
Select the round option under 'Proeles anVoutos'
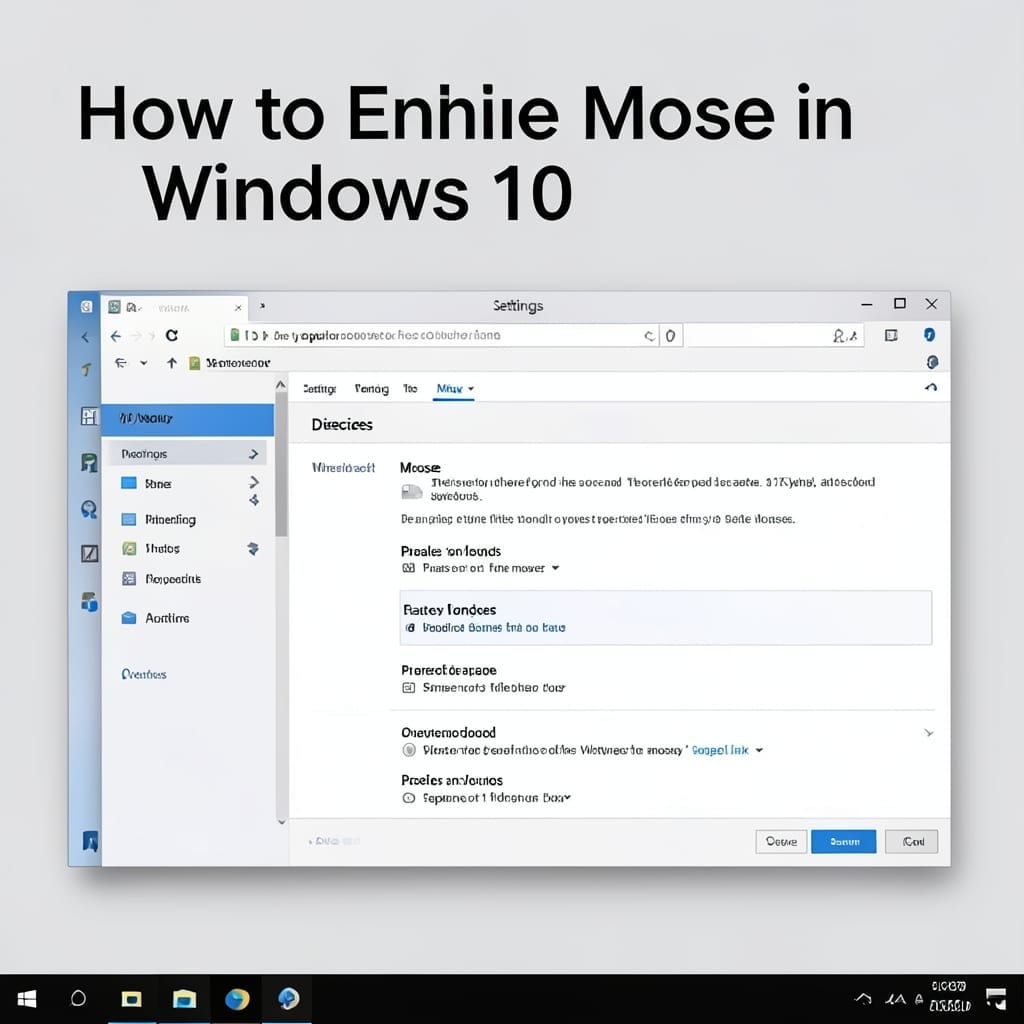point(409,797)
